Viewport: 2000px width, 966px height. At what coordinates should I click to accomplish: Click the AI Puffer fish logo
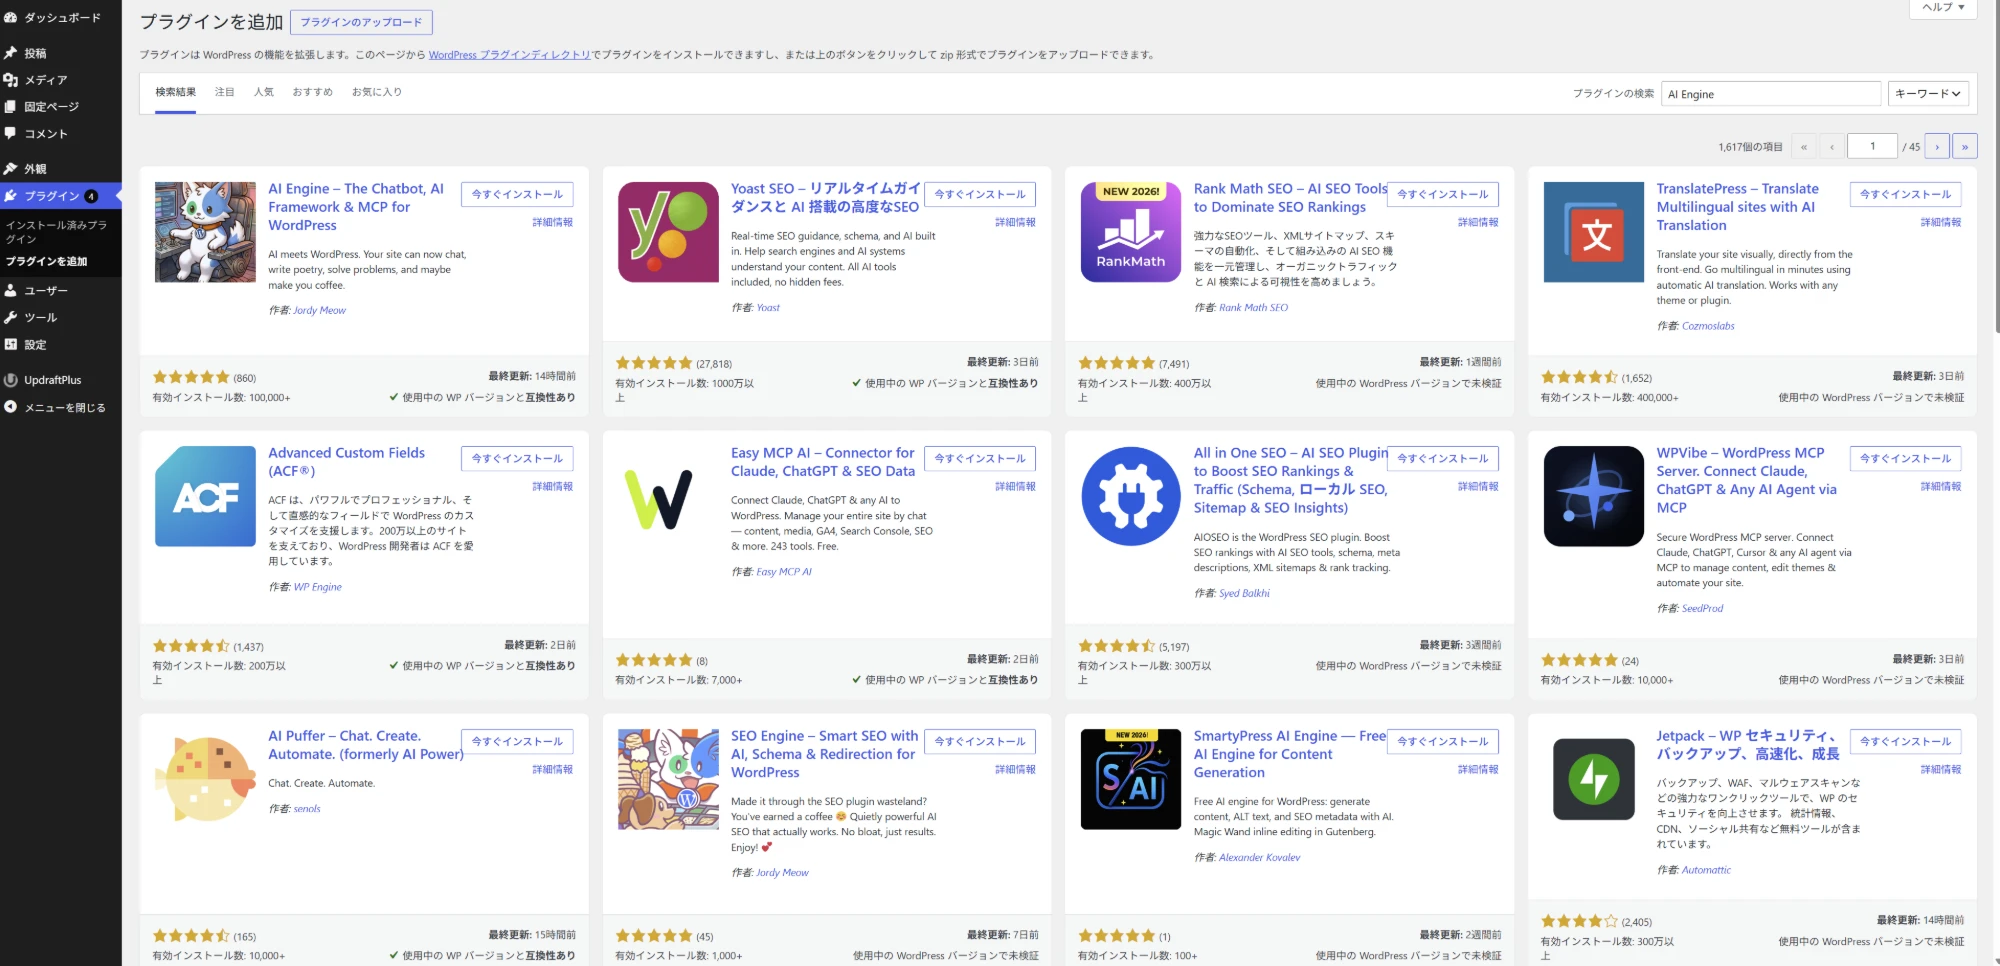tap(205, 779)
